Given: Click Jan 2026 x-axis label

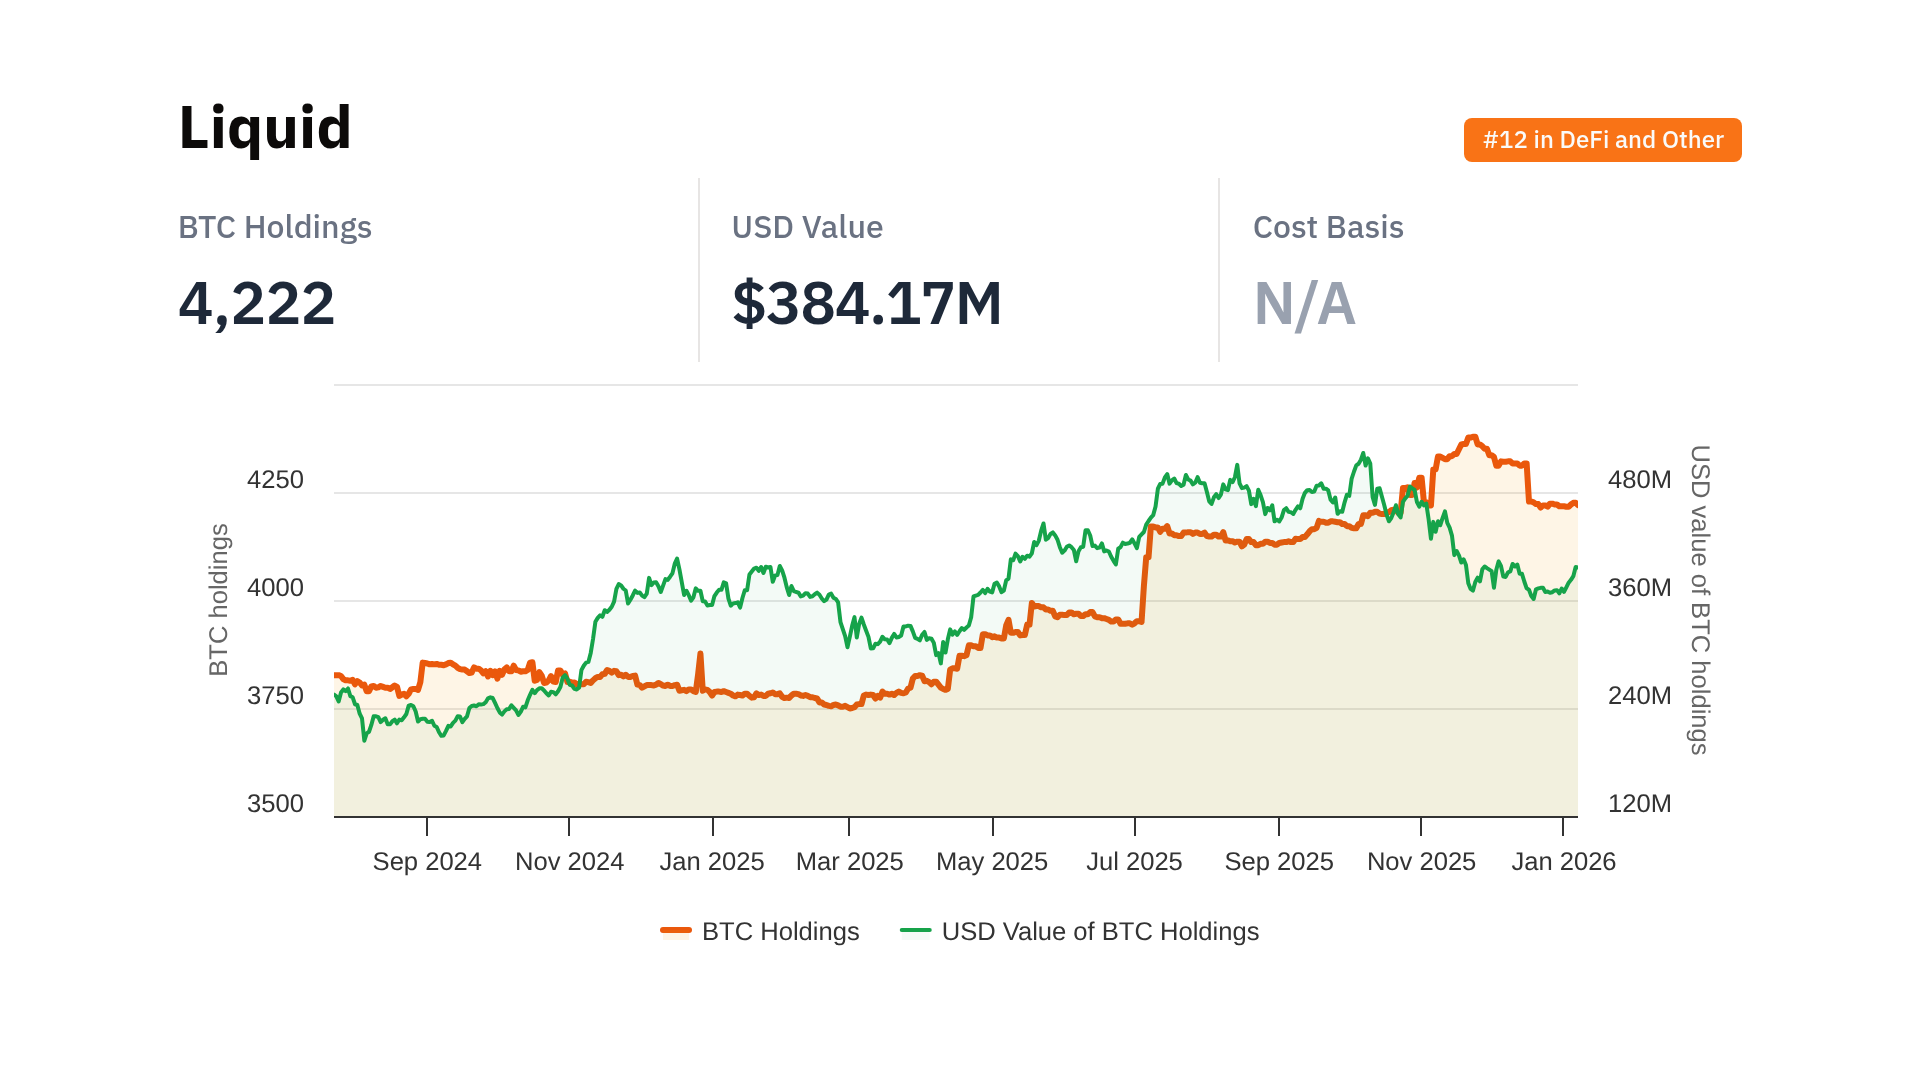Looking at the screenshot, I should point(1563,861).
